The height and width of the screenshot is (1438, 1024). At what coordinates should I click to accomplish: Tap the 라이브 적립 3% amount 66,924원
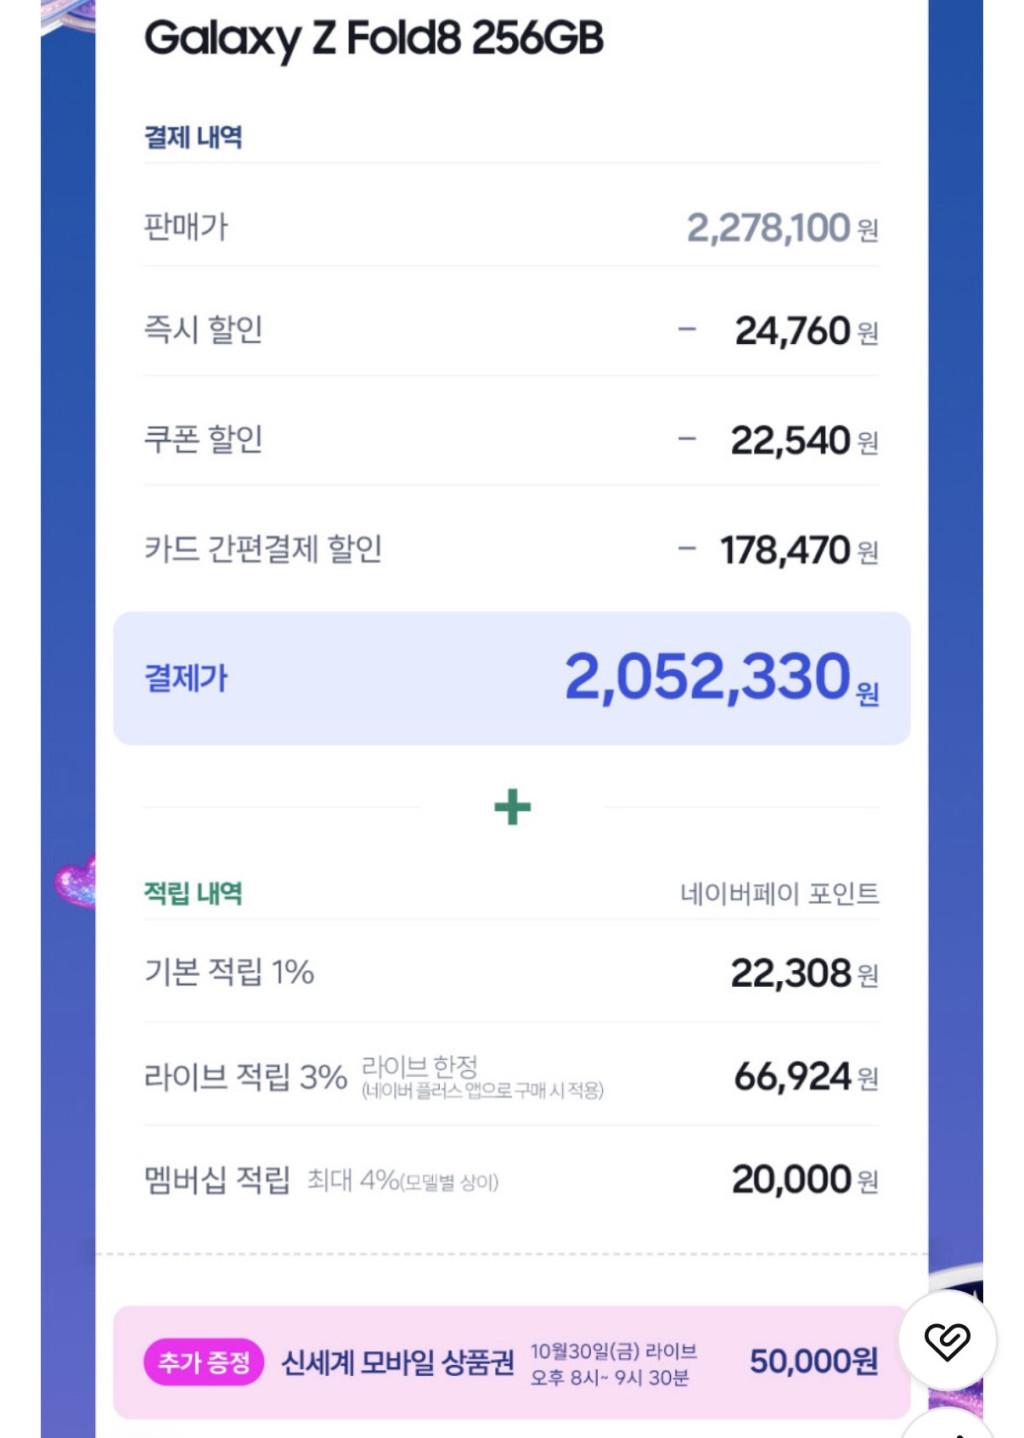(x=806, y=1077)
